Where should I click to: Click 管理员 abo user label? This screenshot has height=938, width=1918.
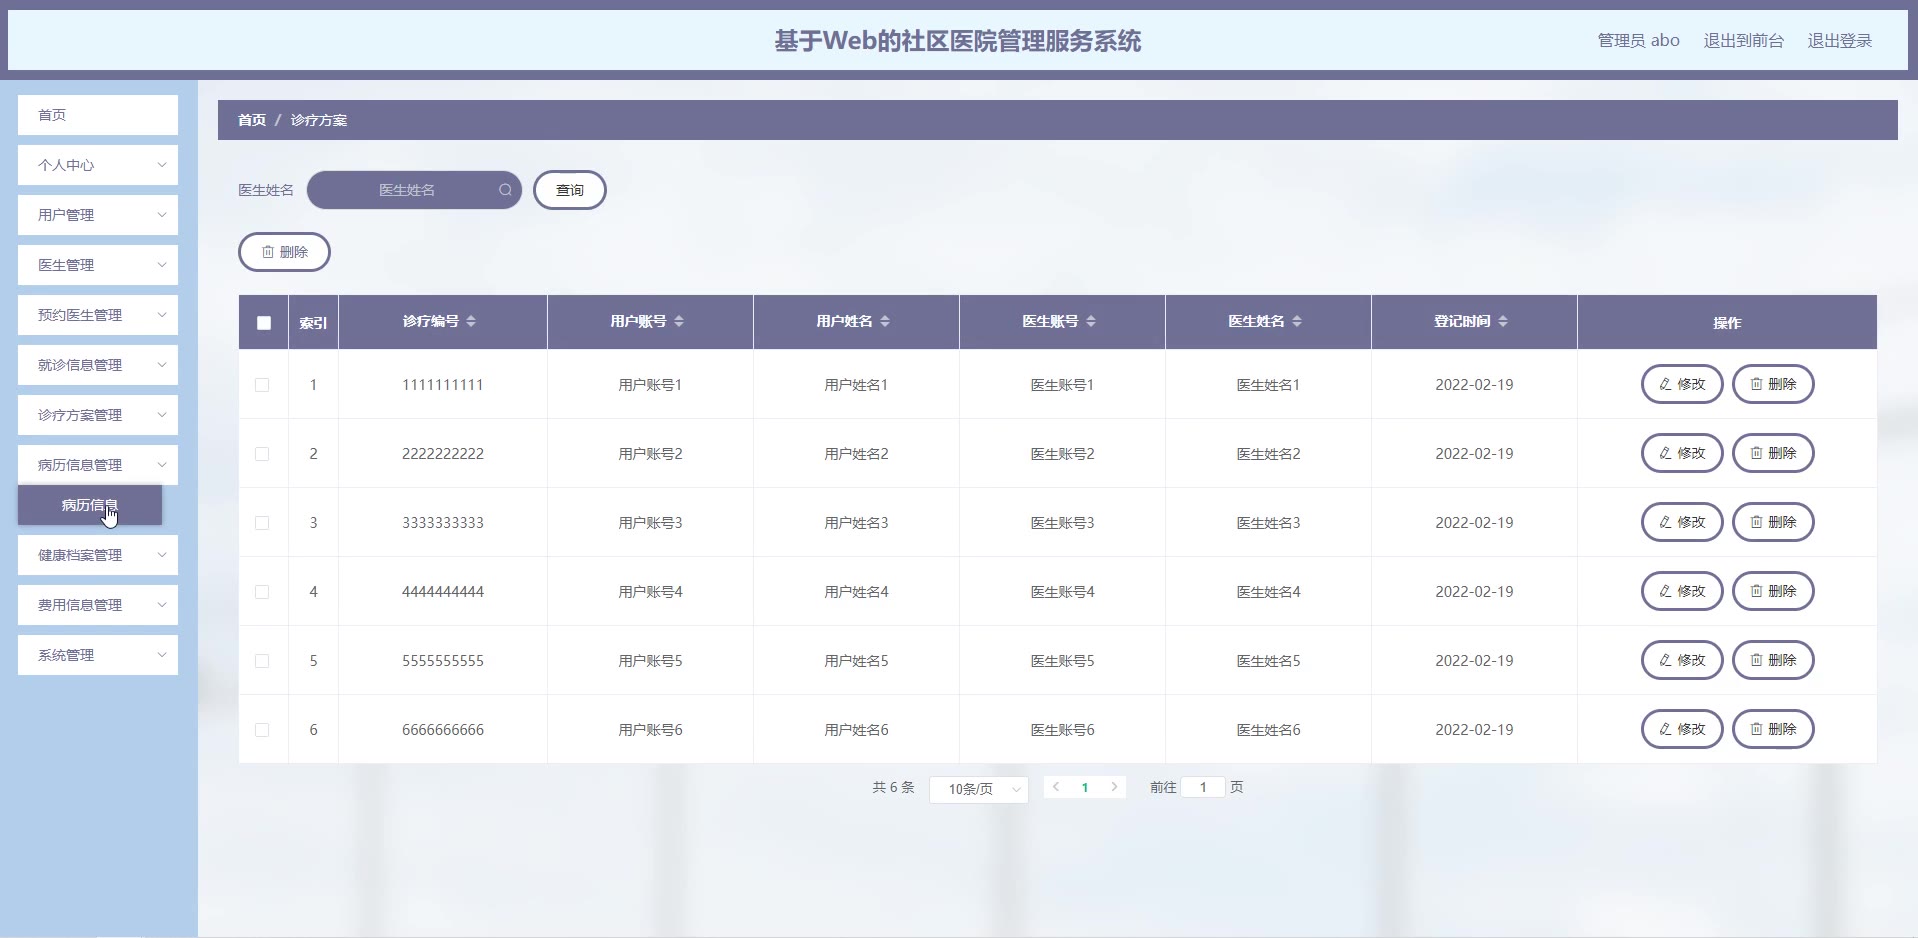tap(1638, 41)
